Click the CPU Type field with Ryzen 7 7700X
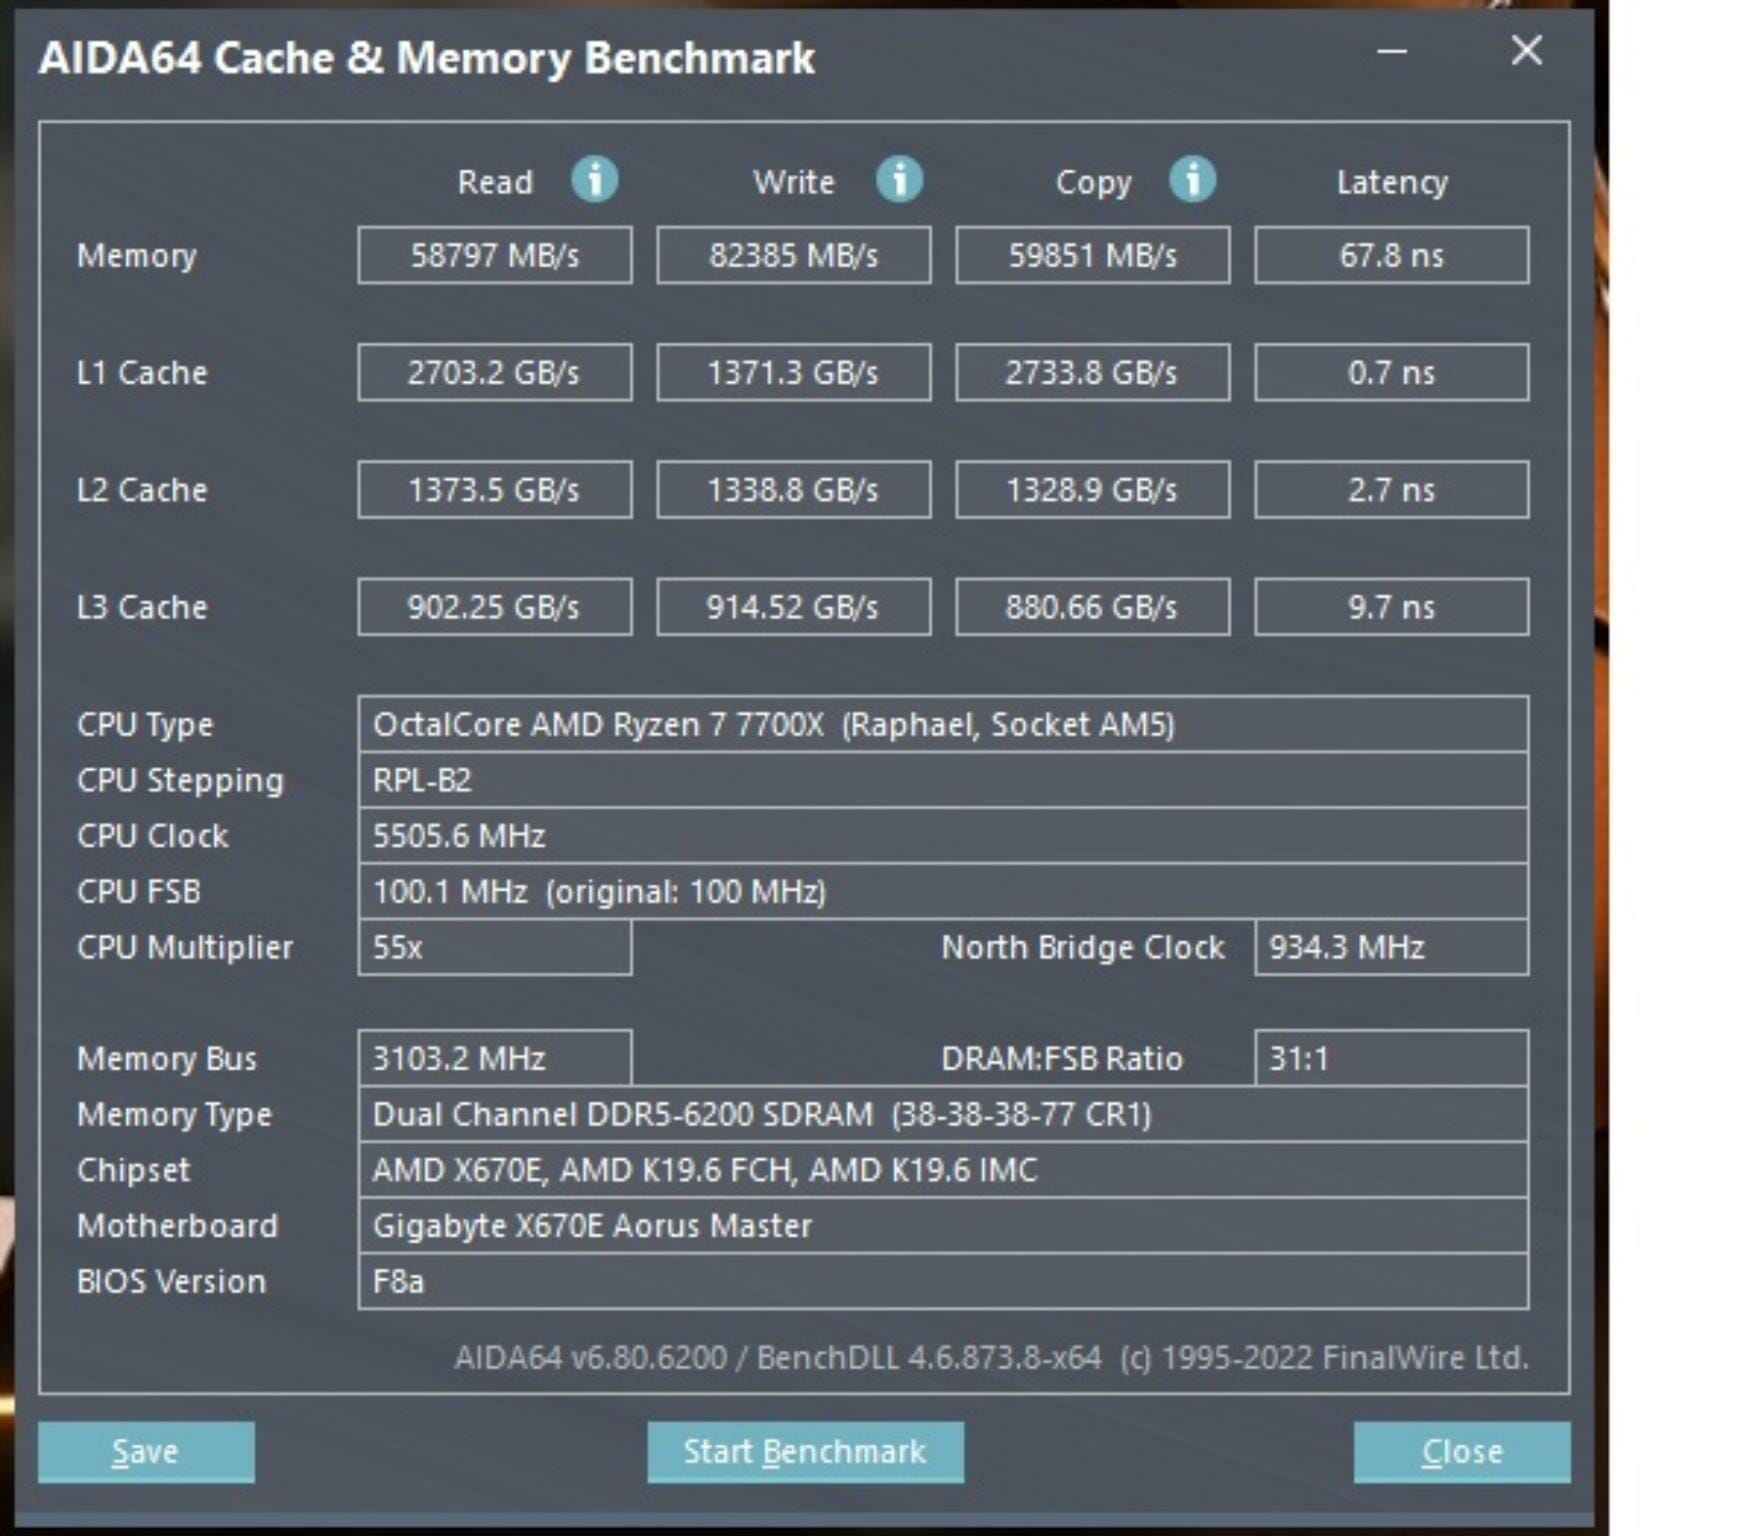The width and height of the screenshot is (1741, 1536). (943, 724)
